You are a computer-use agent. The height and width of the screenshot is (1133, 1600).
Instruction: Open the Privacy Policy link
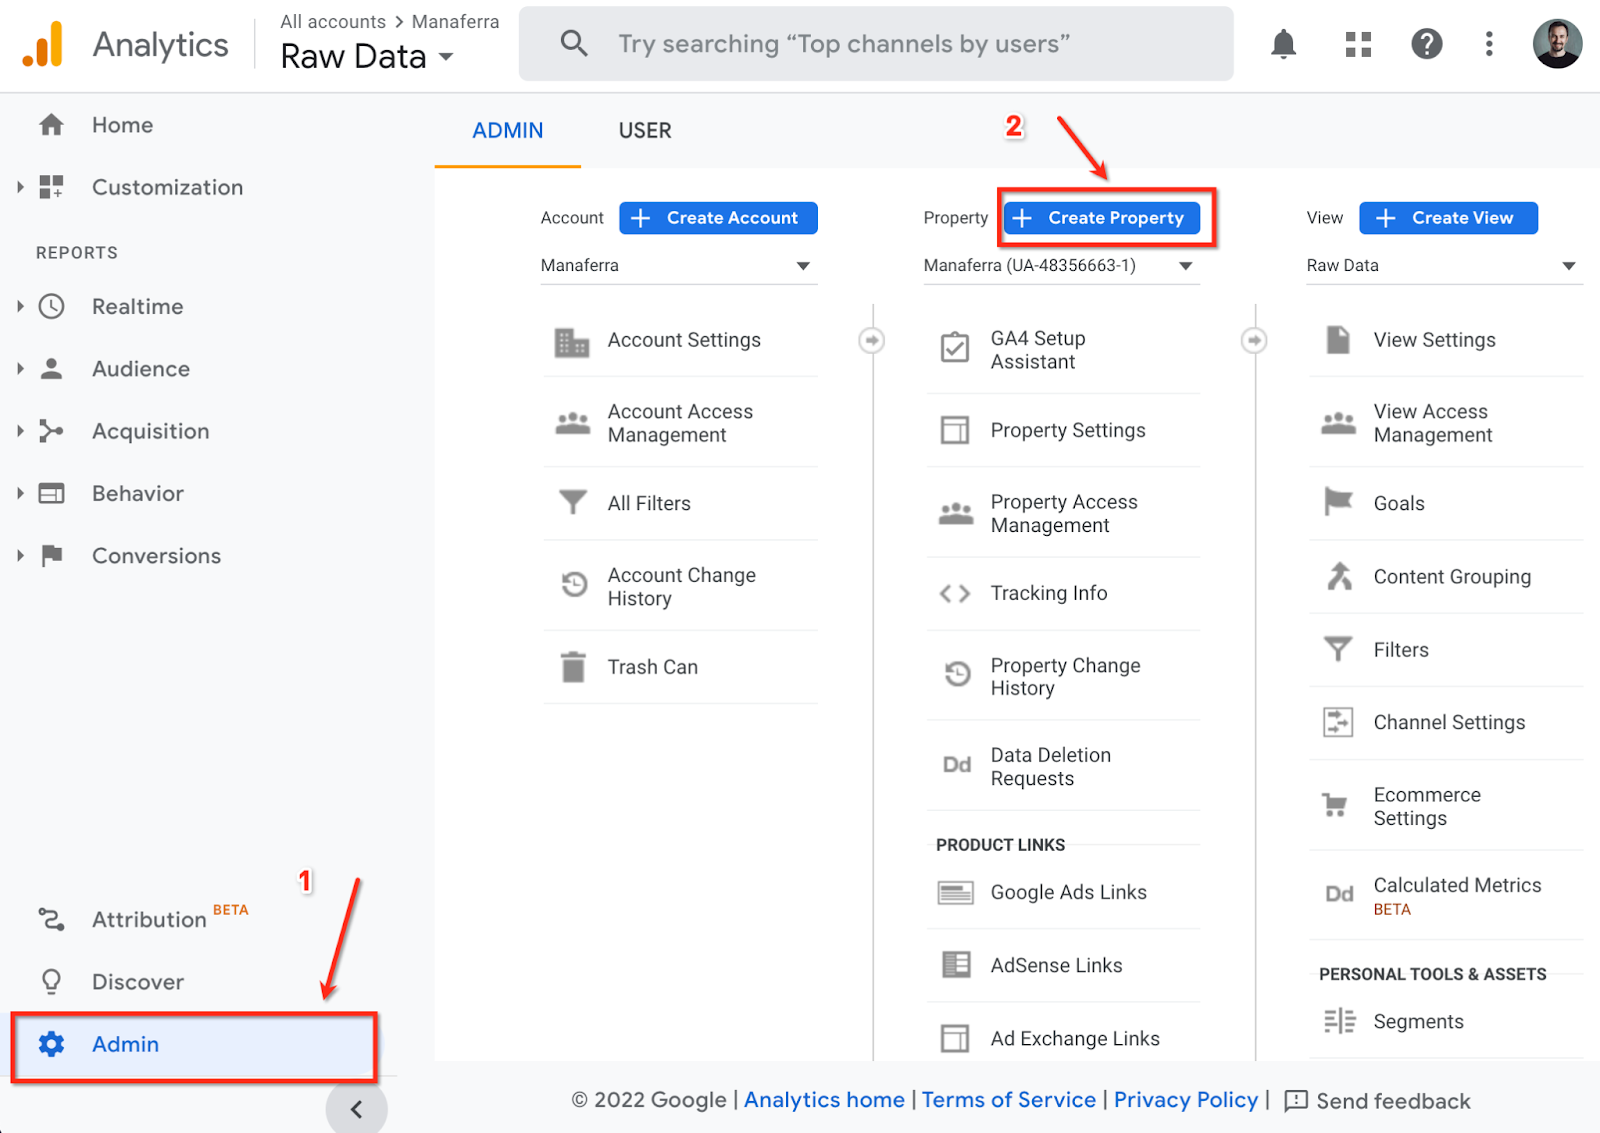[1186, 1100]
